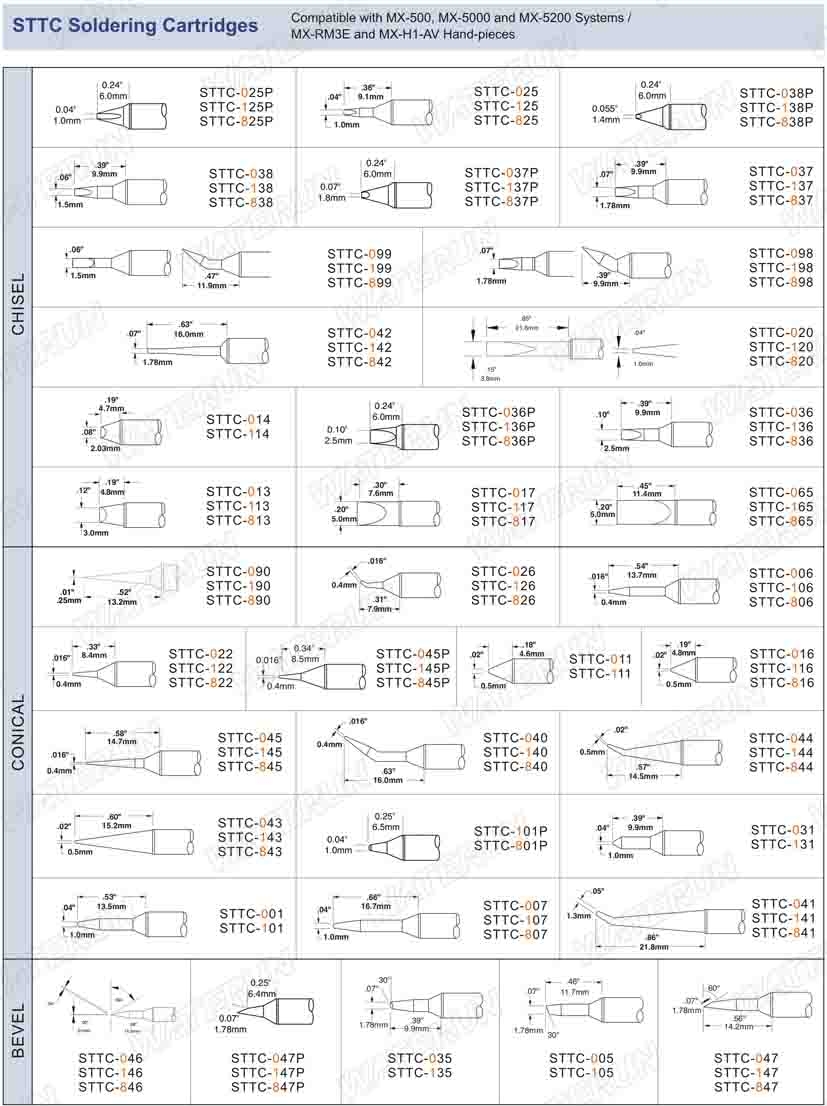This screenshot has height=1106, width=827.
Task: Click part number STTC-131
Action: 783,844
